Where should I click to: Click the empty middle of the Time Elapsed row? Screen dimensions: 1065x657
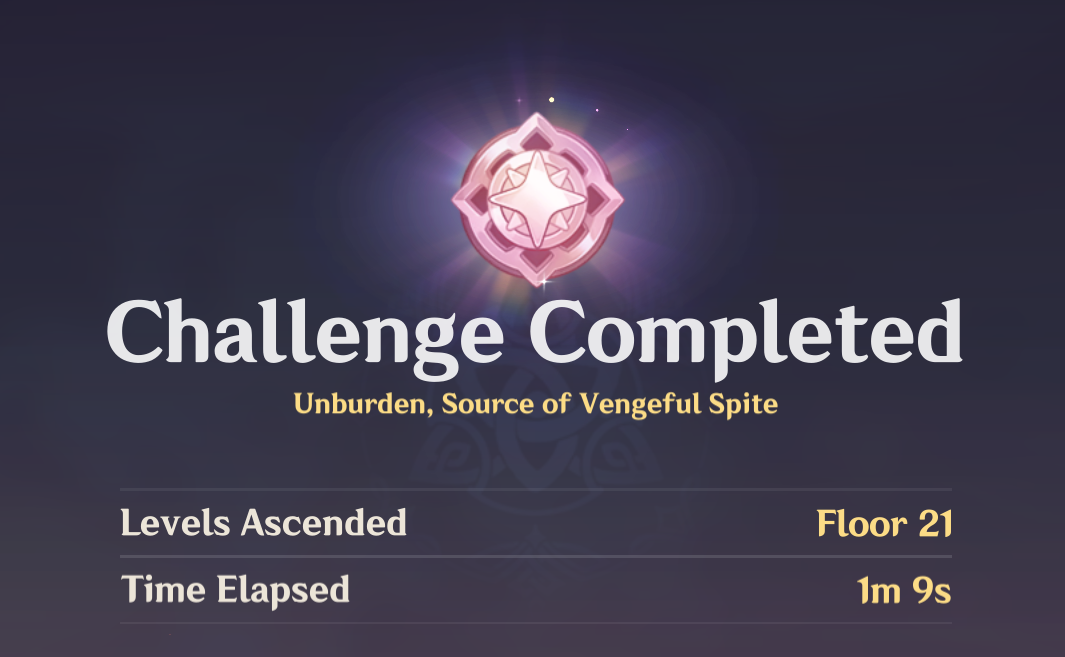click(600, 590)
